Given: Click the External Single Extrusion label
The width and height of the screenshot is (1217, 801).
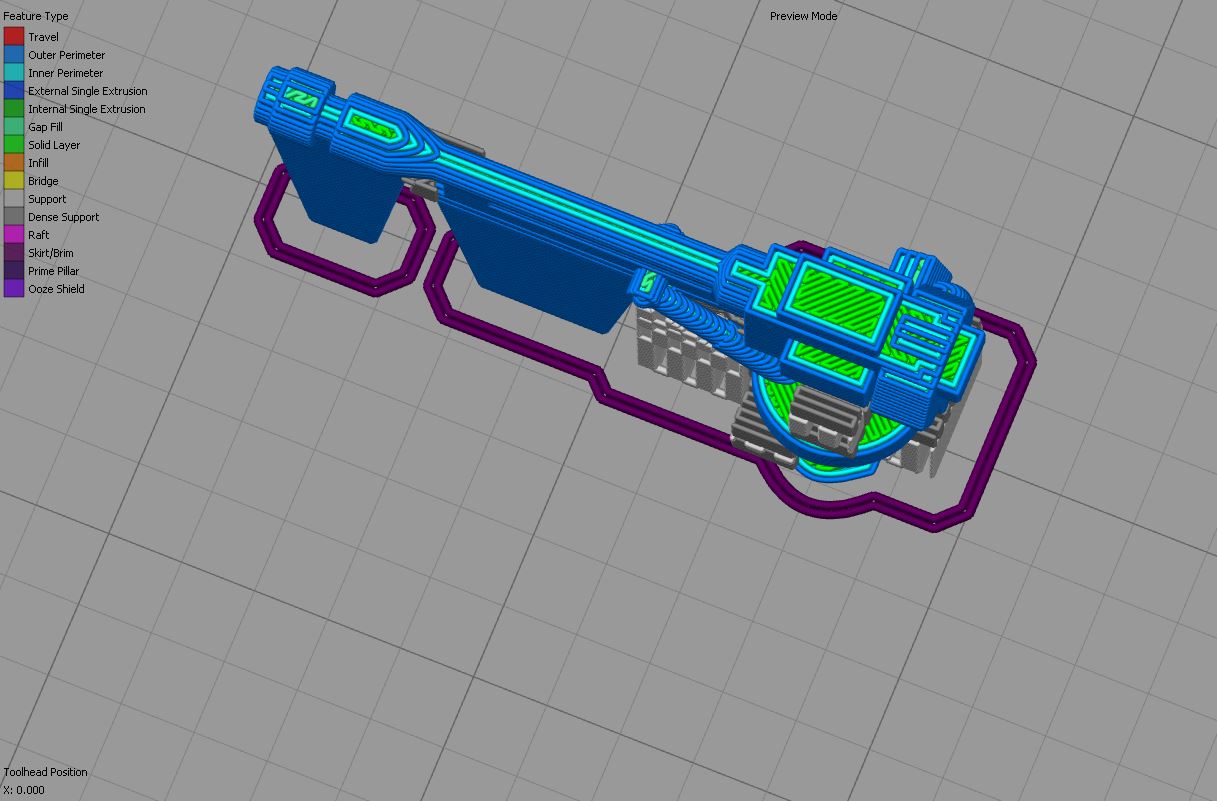Looking at the screenshot, I should [88, 91].
